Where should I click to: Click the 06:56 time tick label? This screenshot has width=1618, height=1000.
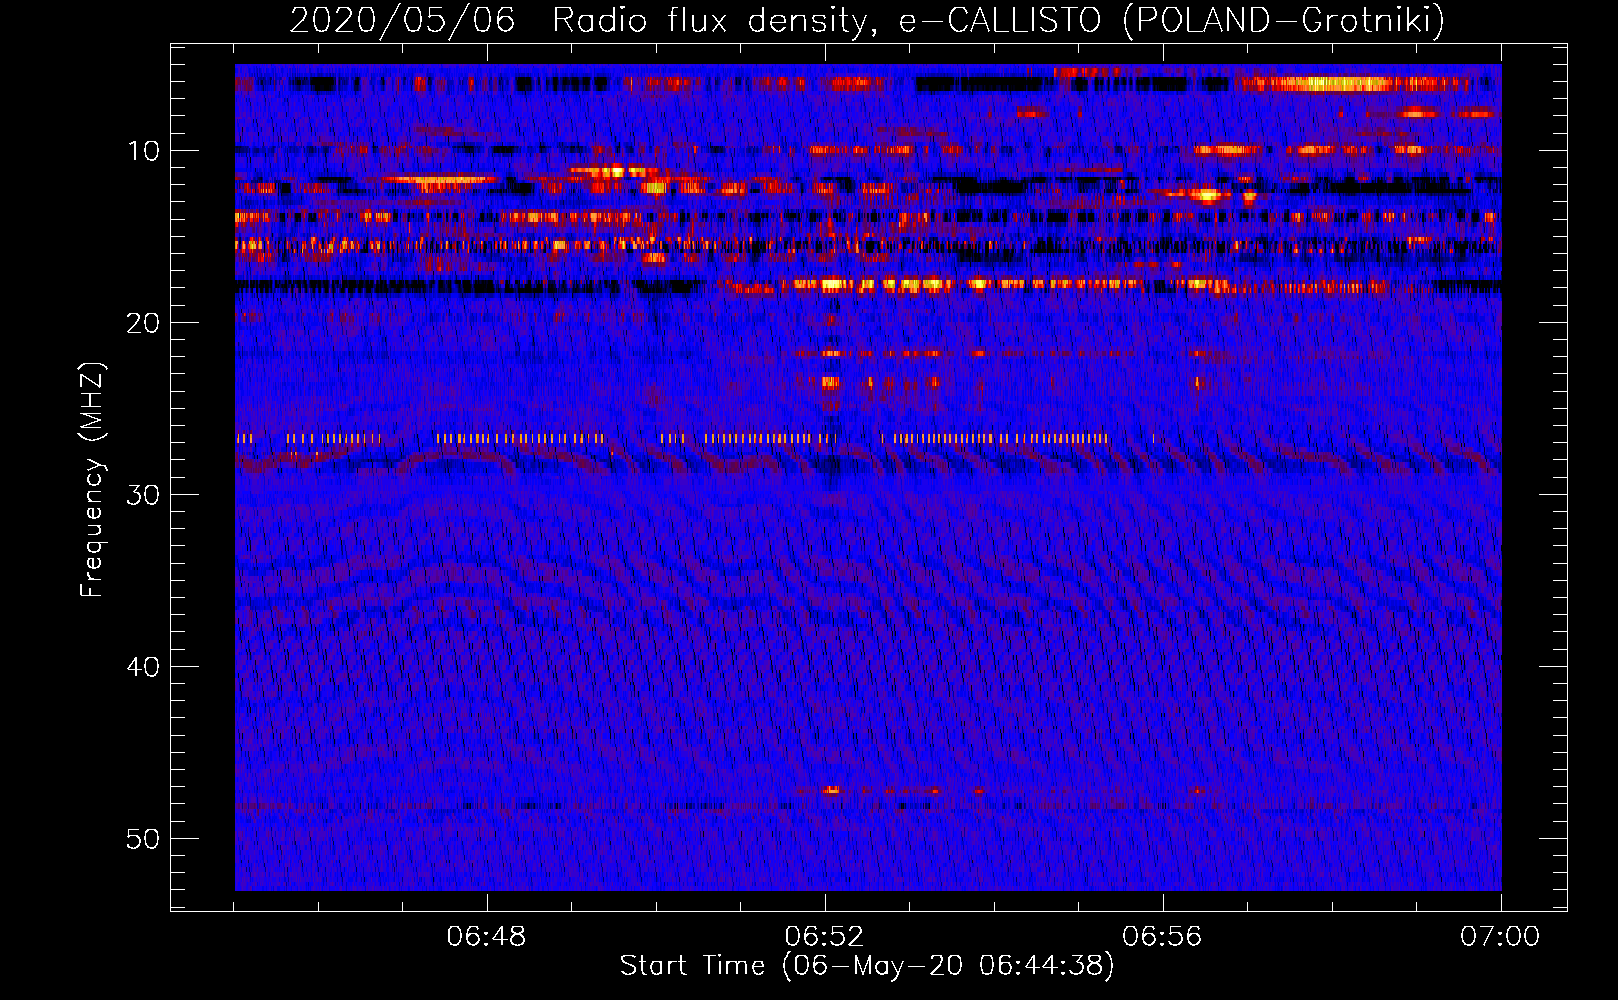1162,937
